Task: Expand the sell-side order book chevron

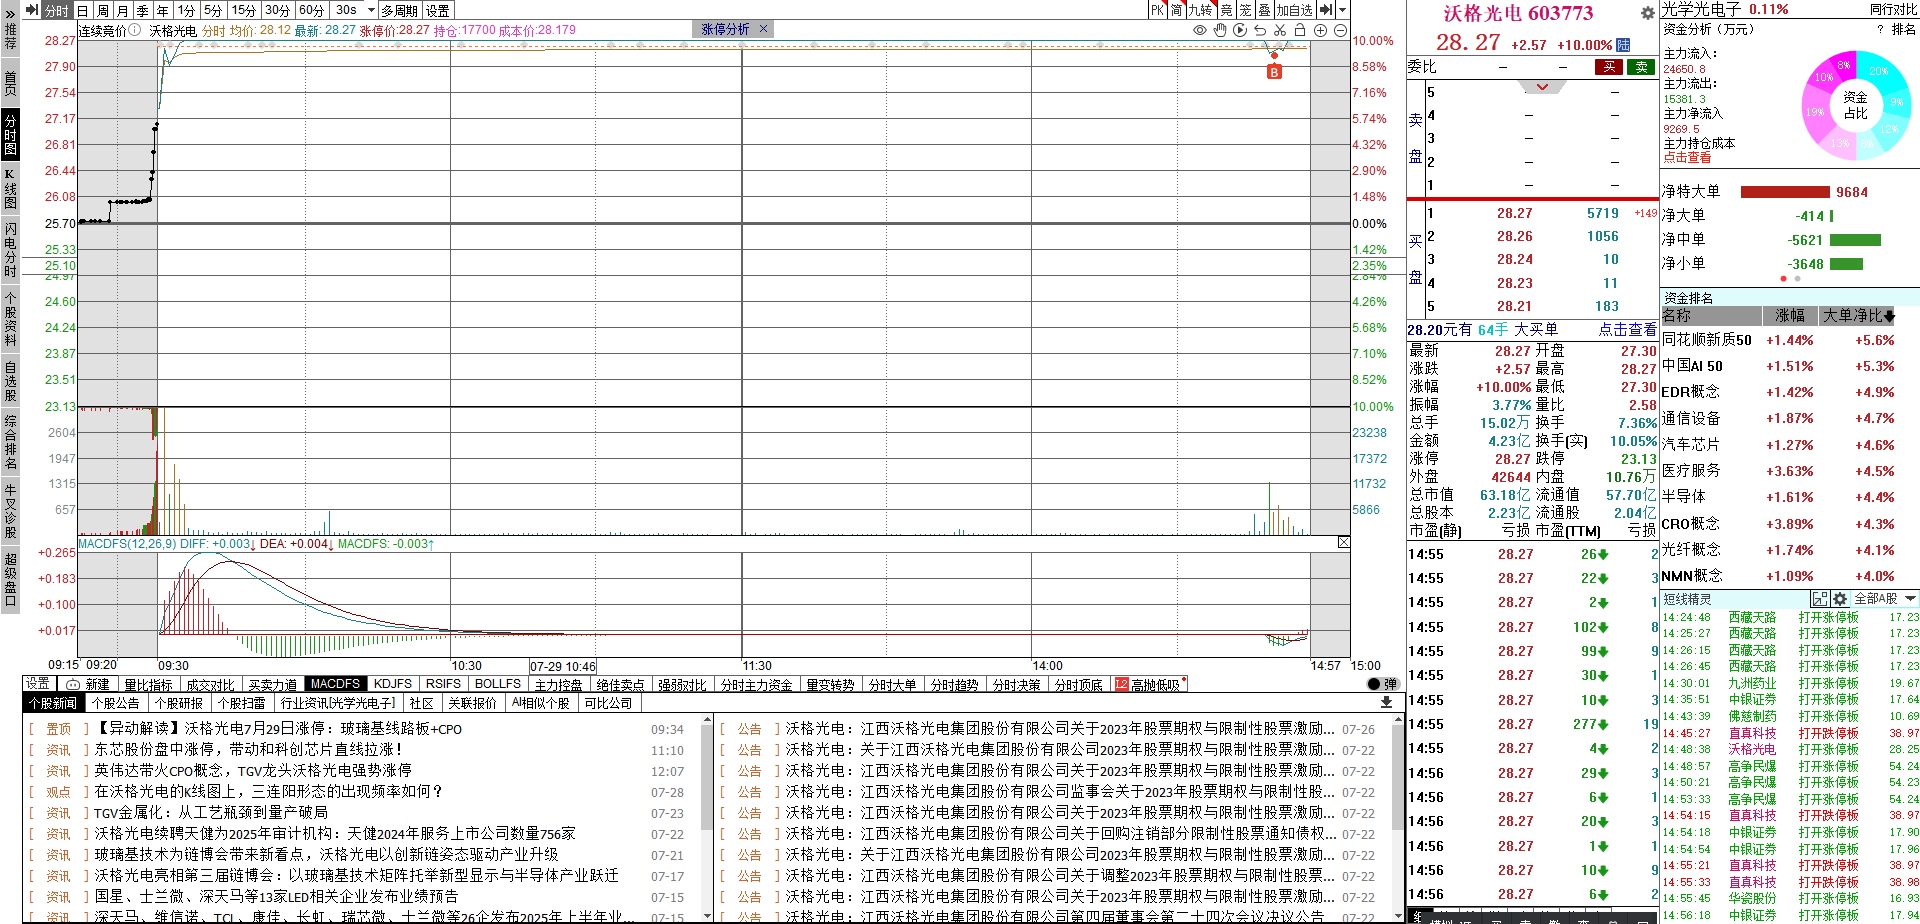Action: tap(1542, 88)
